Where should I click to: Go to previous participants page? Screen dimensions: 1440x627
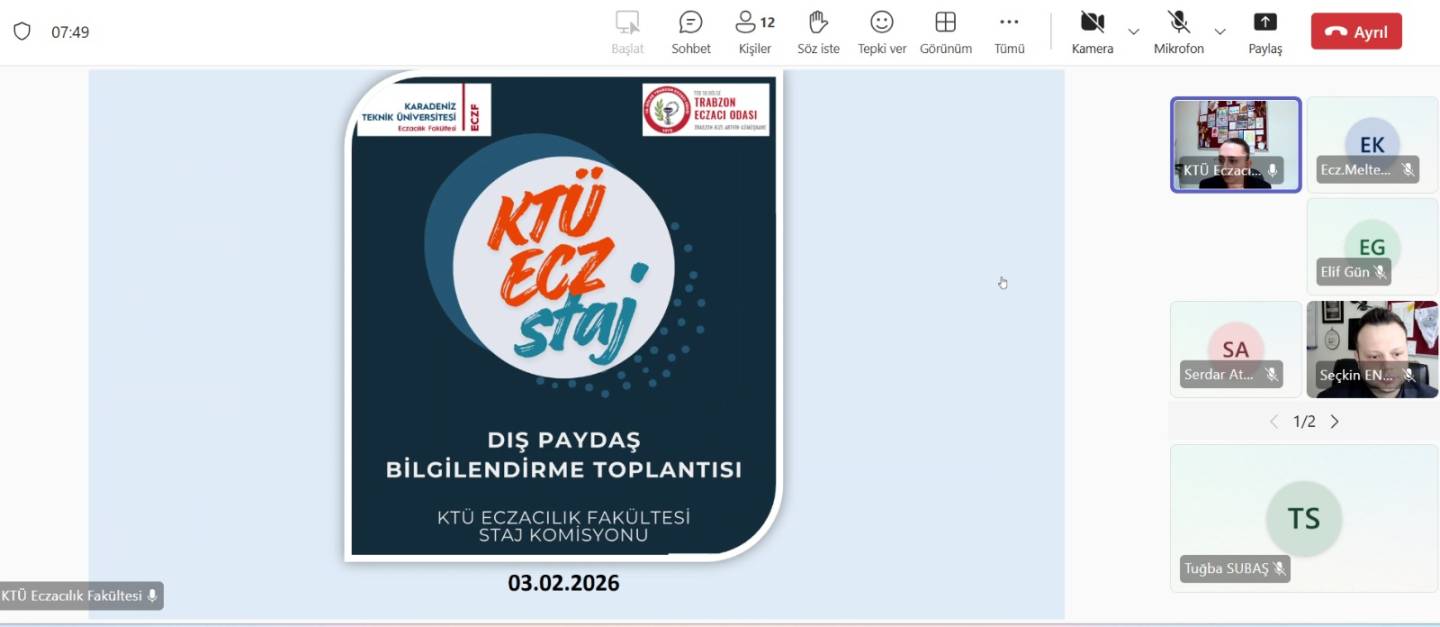tap(1274, 422)
